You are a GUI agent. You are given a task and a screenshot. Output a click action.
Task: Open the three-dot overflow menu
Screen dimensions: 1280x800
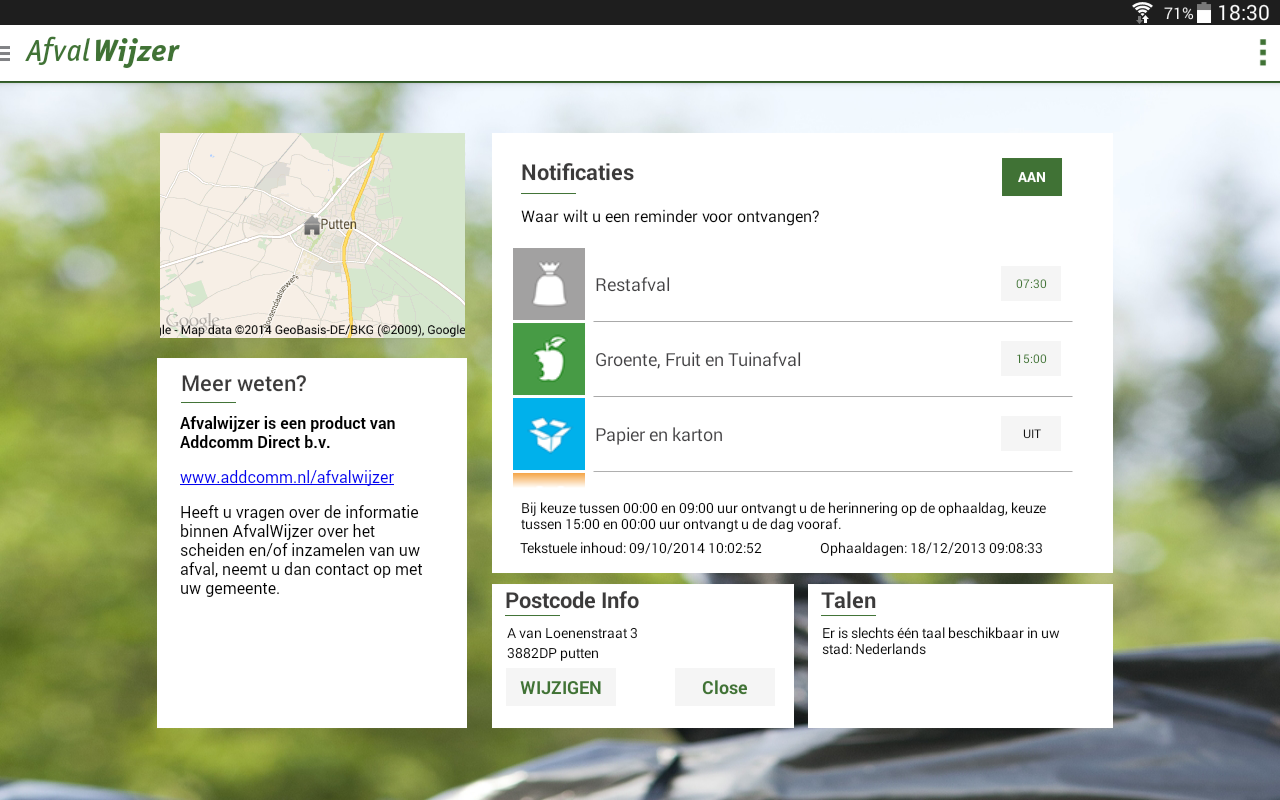coord(1262,53)
